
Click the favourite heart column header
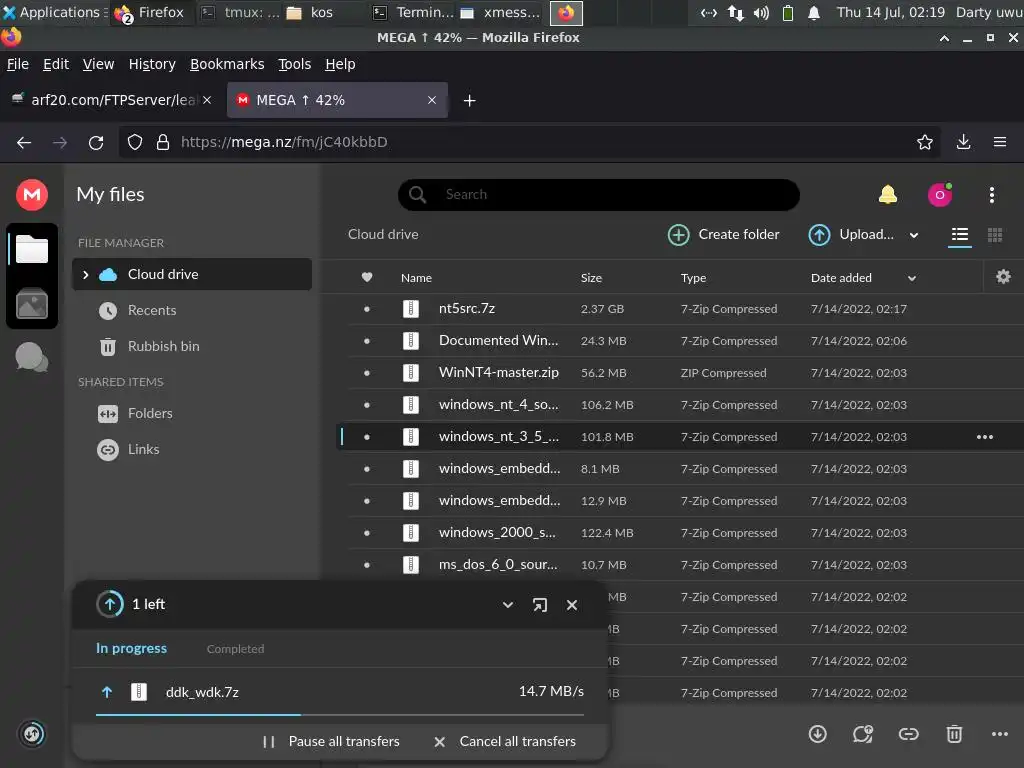pos(367,278)
